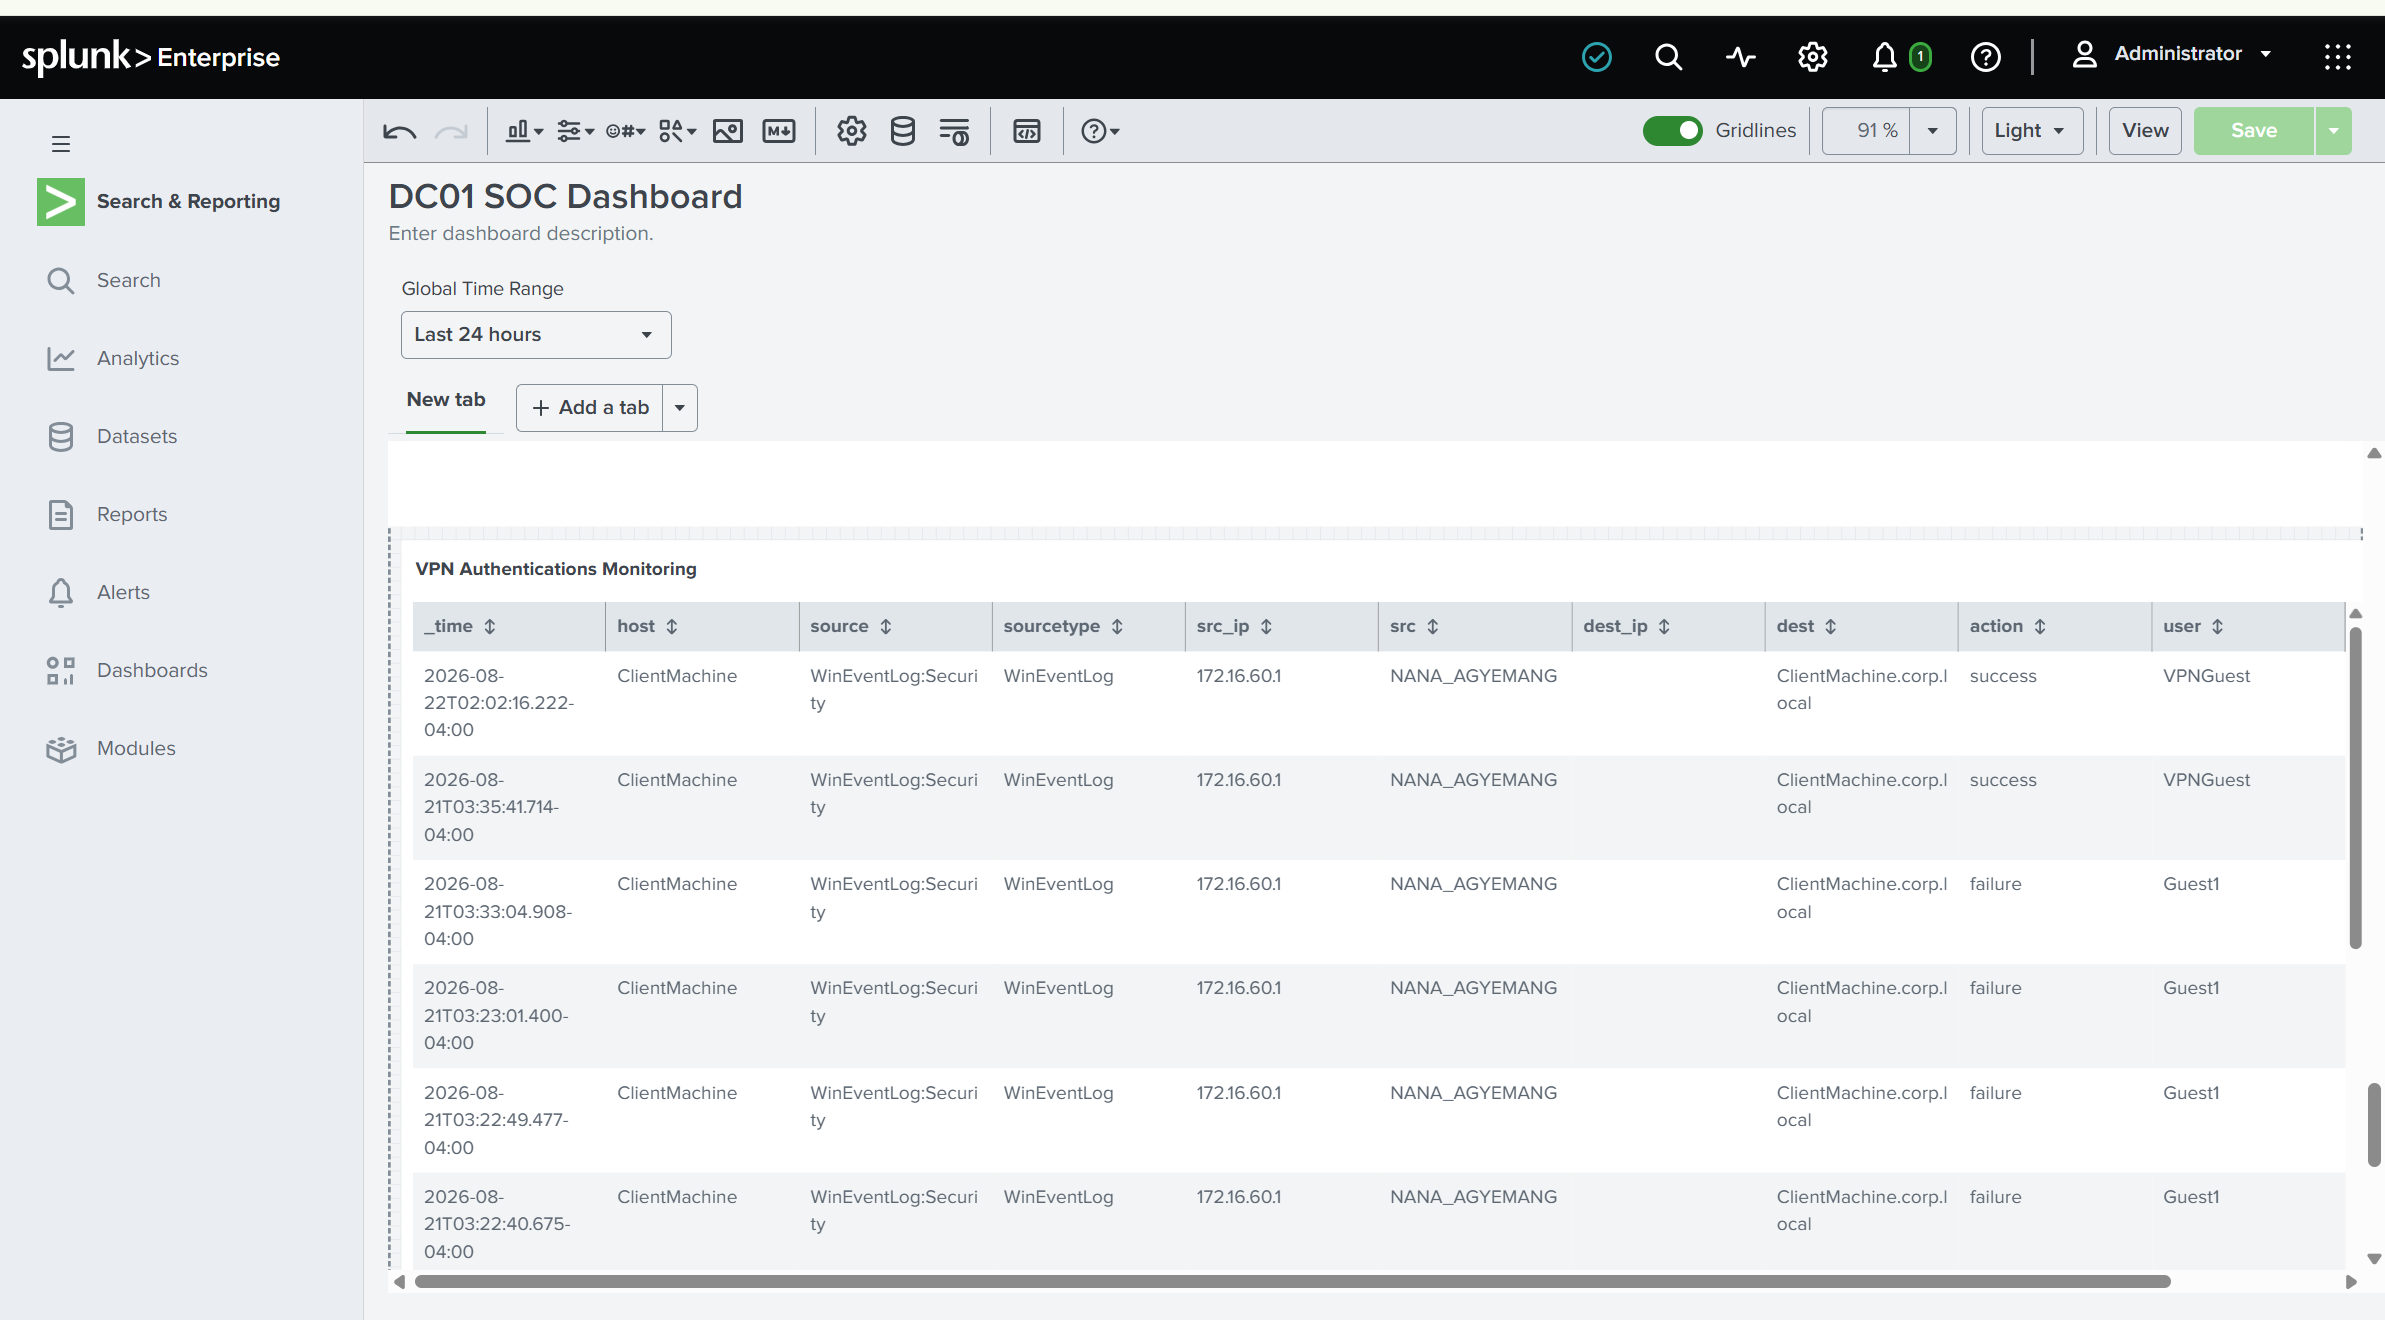Screen dimensions: 2385x1320
Task: Open the add shape menu
Action: [677, 131]
